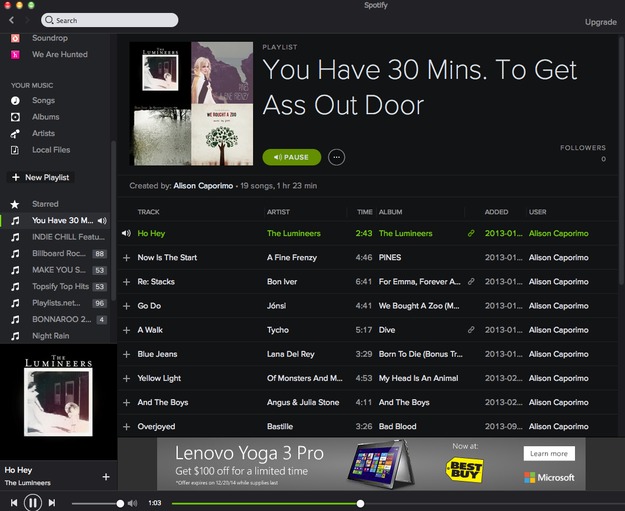
Task: Click the song progress slider handle
Action: 360,503
